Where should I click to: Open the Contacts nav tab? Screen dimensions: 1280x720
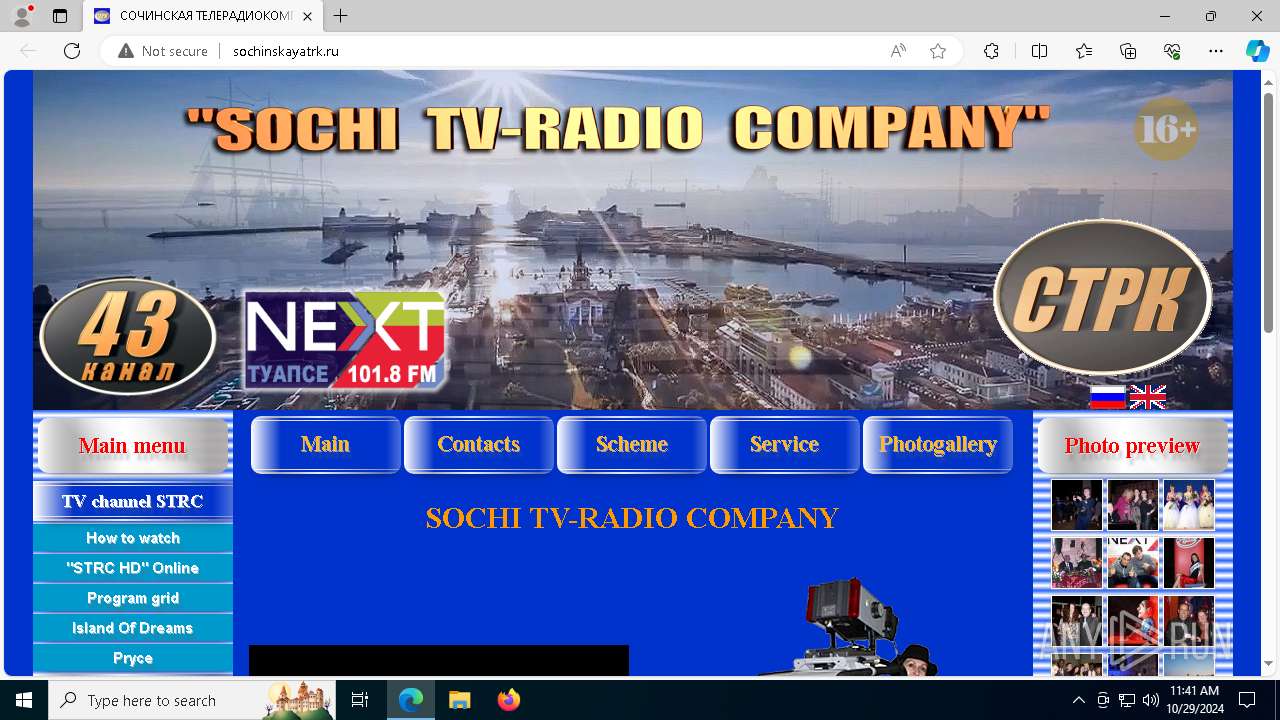[x=479, y=445]
